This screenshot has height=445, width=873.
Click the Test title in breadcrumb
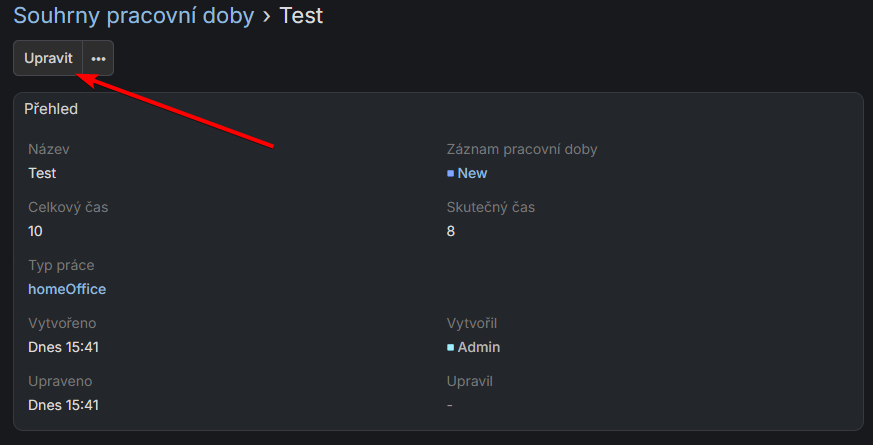coord(301,16)
